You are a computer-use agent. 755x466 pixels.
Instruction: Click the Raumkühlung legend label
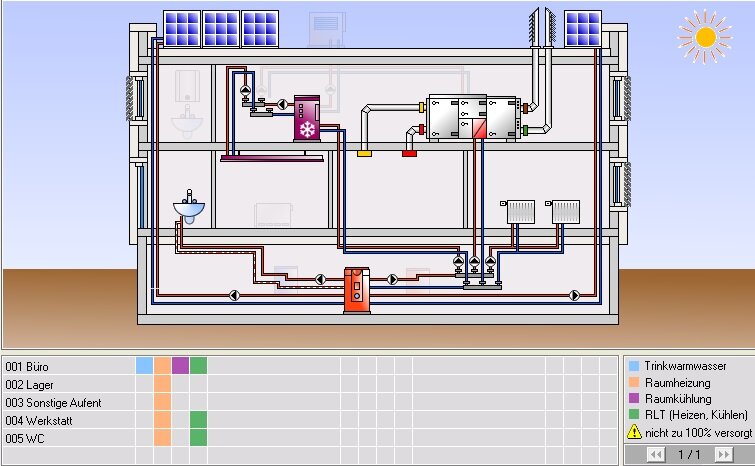point(678,399)
